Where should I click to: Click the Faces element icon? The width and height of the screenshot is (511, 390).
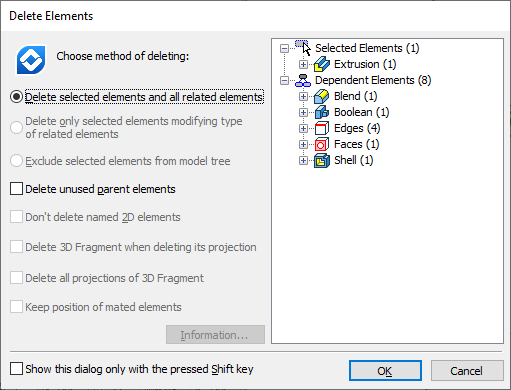pos(322,144)
